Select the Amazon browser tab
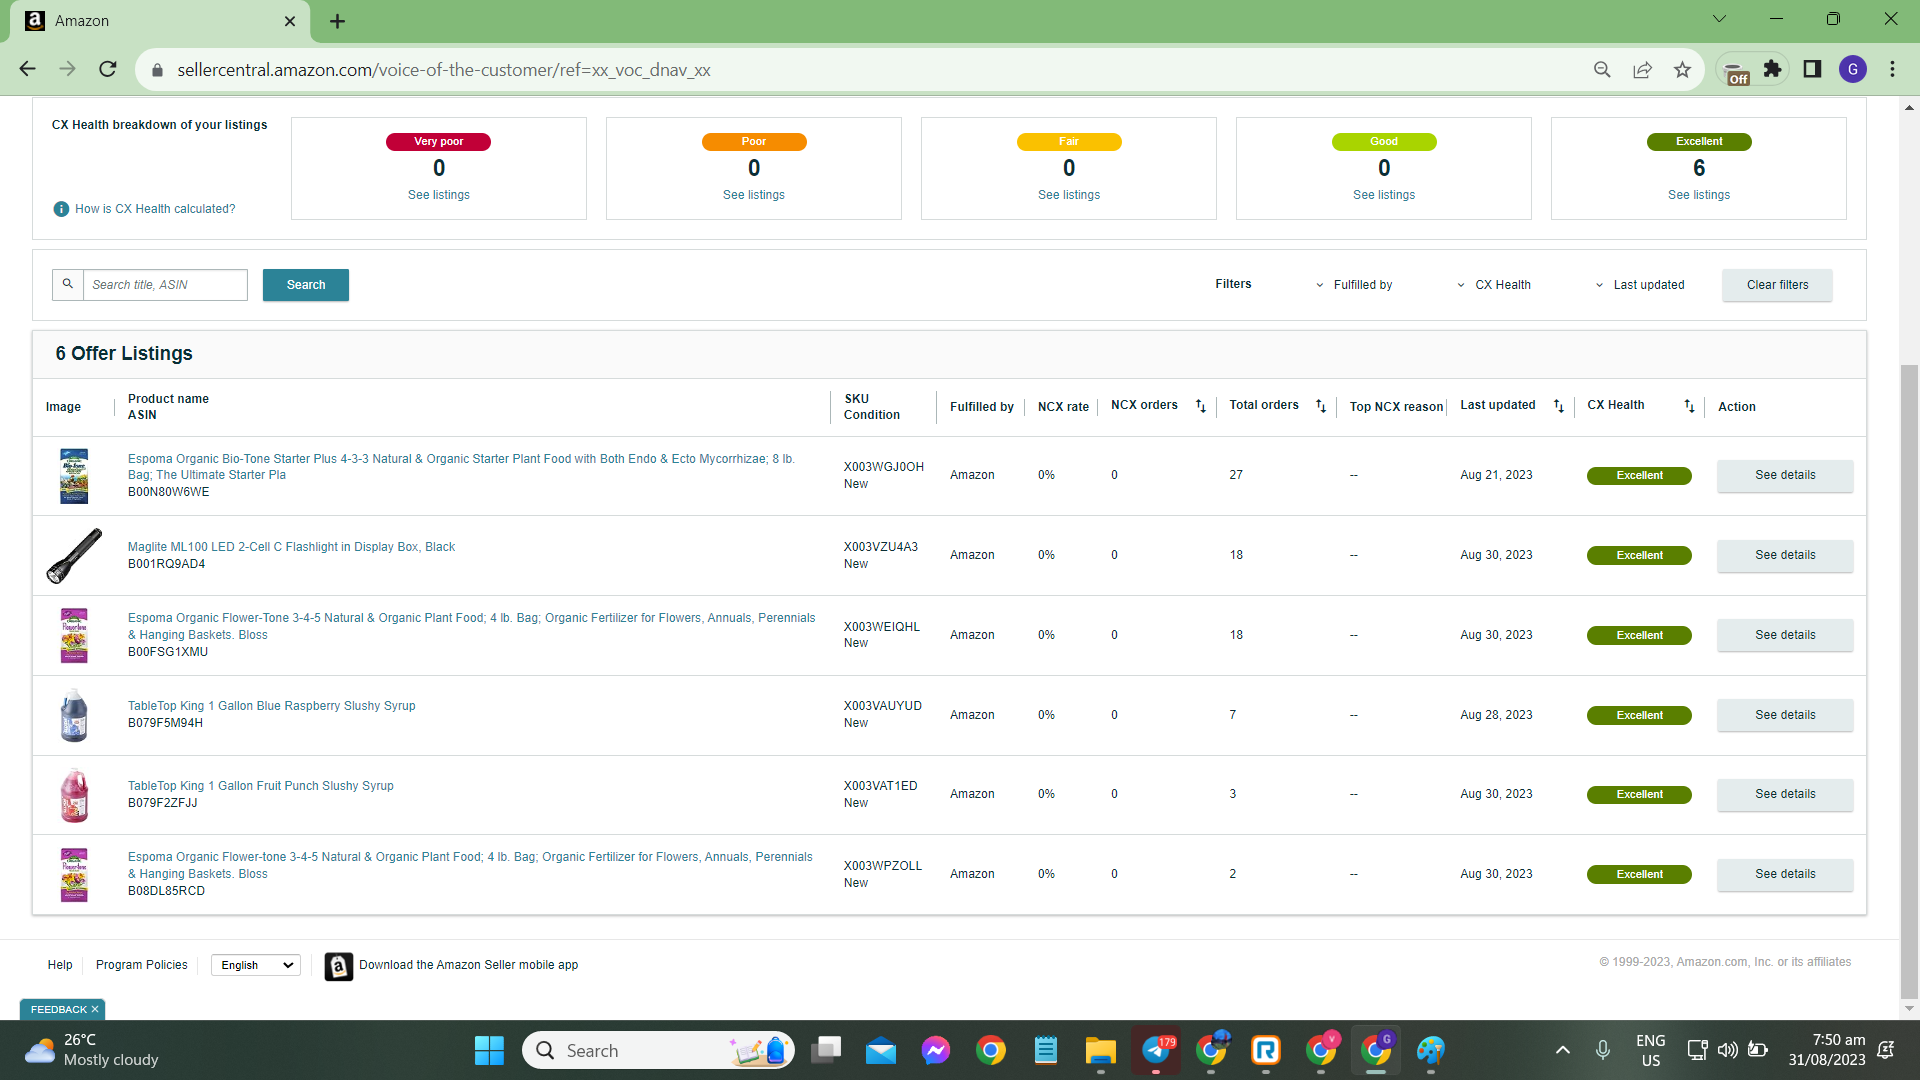This screenshot has height=1080, width=1920. (160, 21)
